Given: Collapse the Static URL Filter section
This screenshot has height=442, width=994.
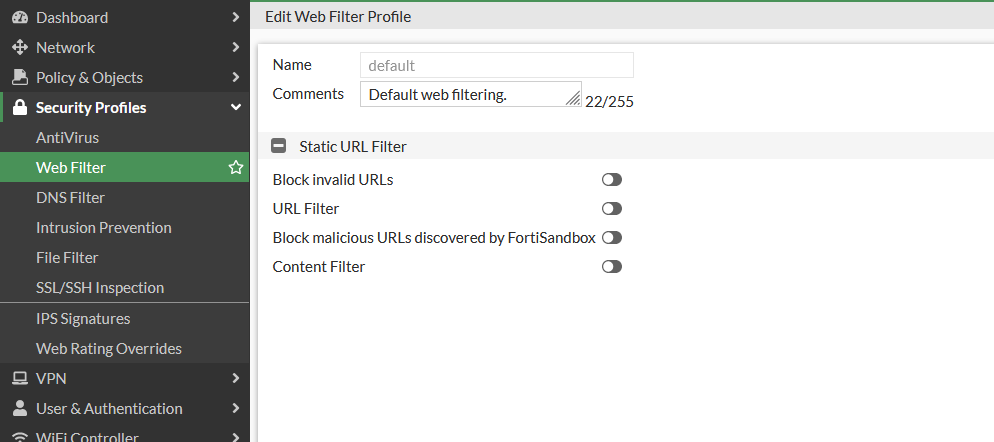Looking at the screenshot, I should point(279,146).
